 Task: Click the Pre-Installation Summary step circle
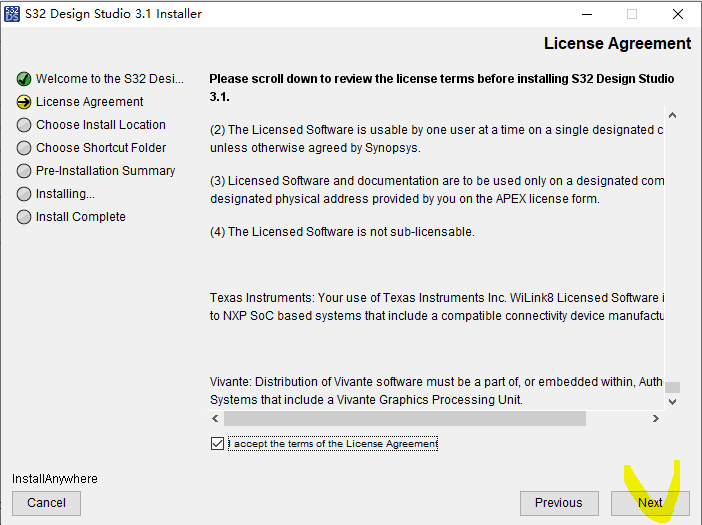pyautogui.click(x=24, y=171)
